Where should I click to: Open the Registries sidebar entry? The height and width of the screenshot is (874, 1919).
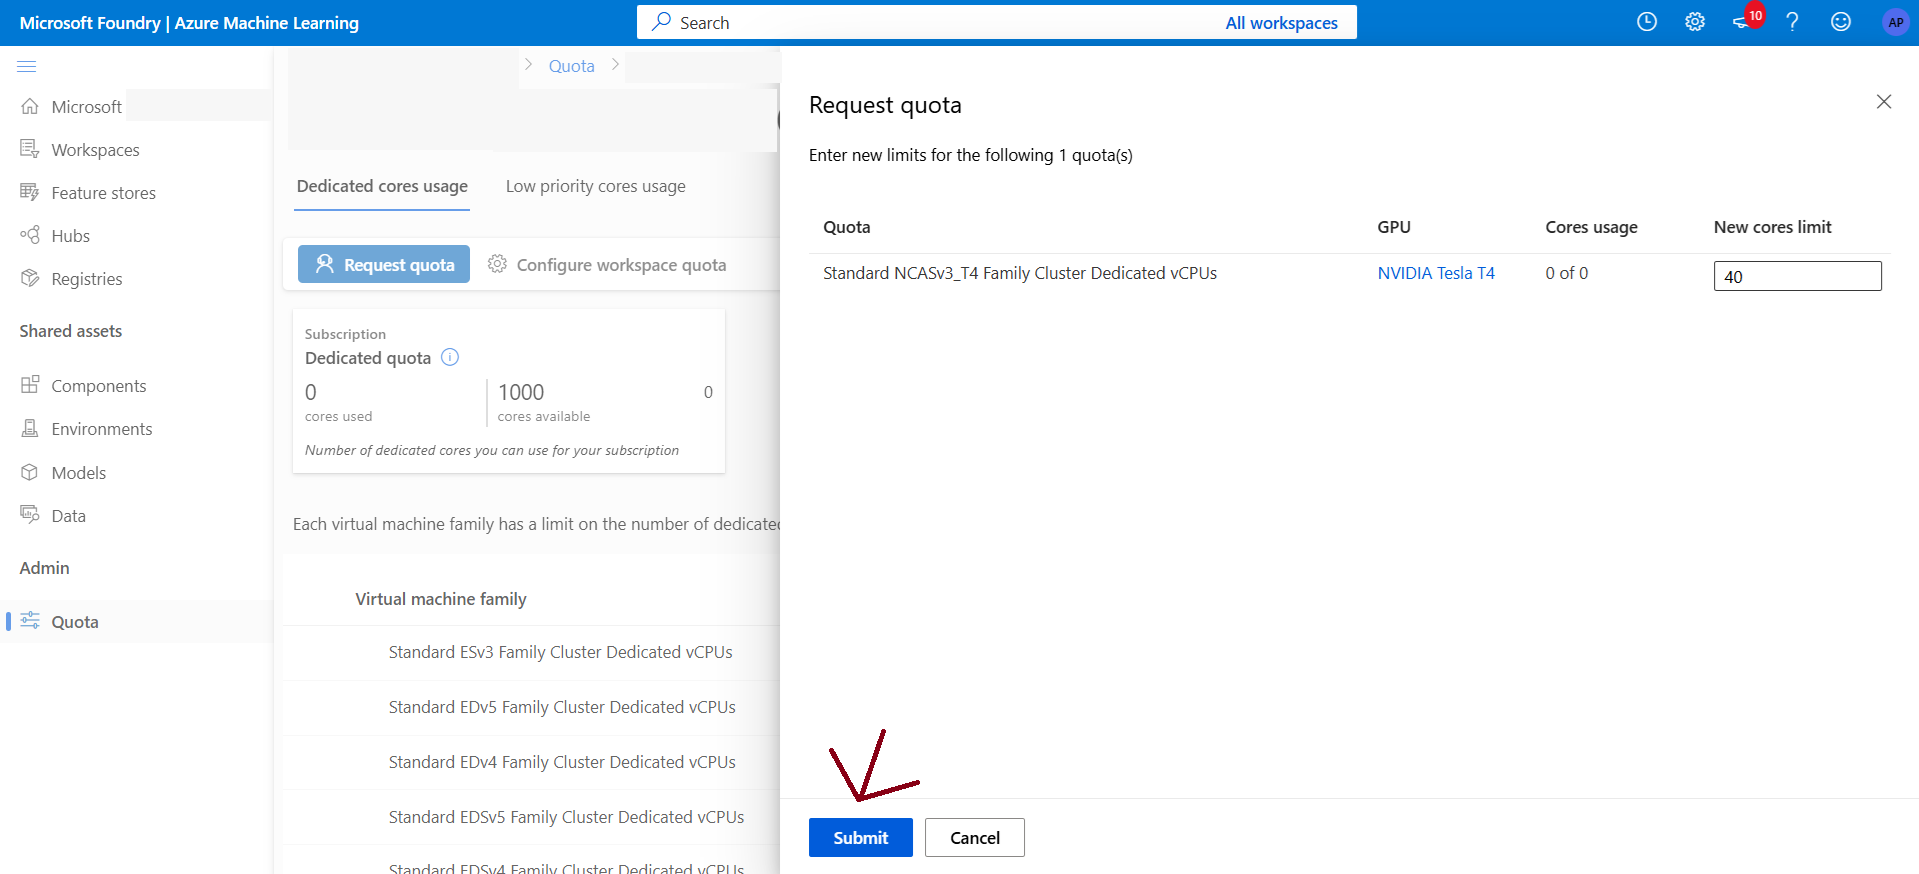coord(87,279)
